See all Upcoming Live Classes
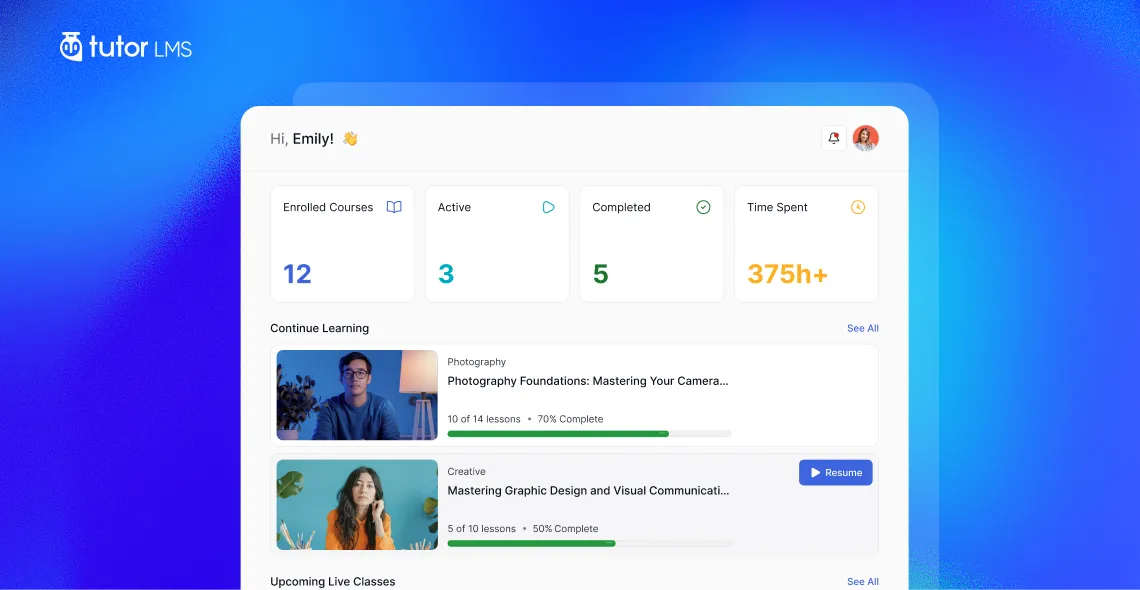 [x=862, y=581]
